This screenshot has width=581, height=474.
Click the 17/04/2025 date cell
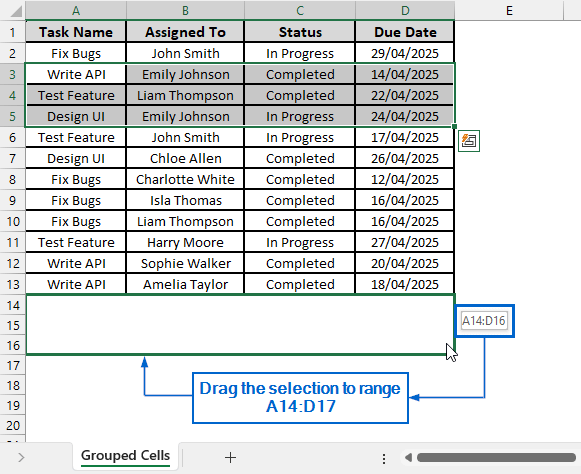click(405, 137)
